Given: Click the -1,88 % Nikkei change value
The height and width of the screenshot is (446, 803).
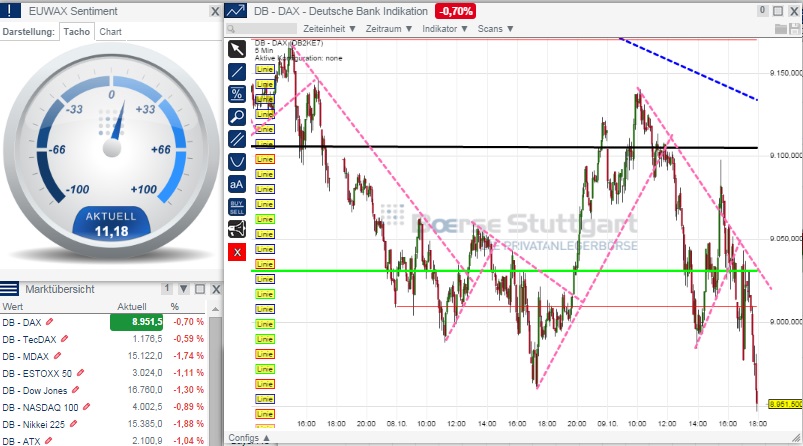Looking at the screenshot, I should (x=188, y=424).
